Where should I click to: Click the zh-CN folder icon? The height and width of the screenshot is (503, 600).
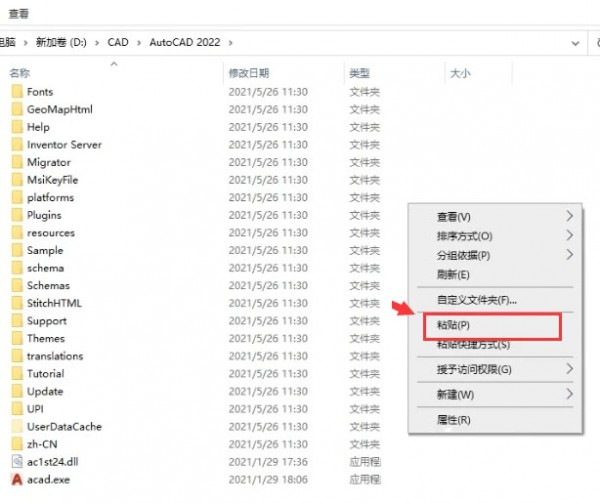point(17,444)
